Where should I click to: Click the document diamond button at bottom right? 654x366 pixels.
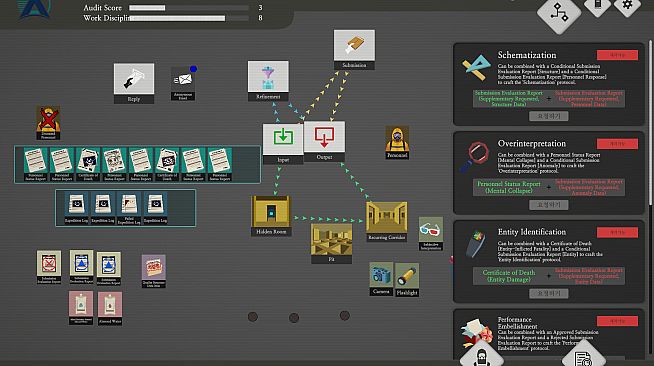pyautogui.click(x=584, y=354)
